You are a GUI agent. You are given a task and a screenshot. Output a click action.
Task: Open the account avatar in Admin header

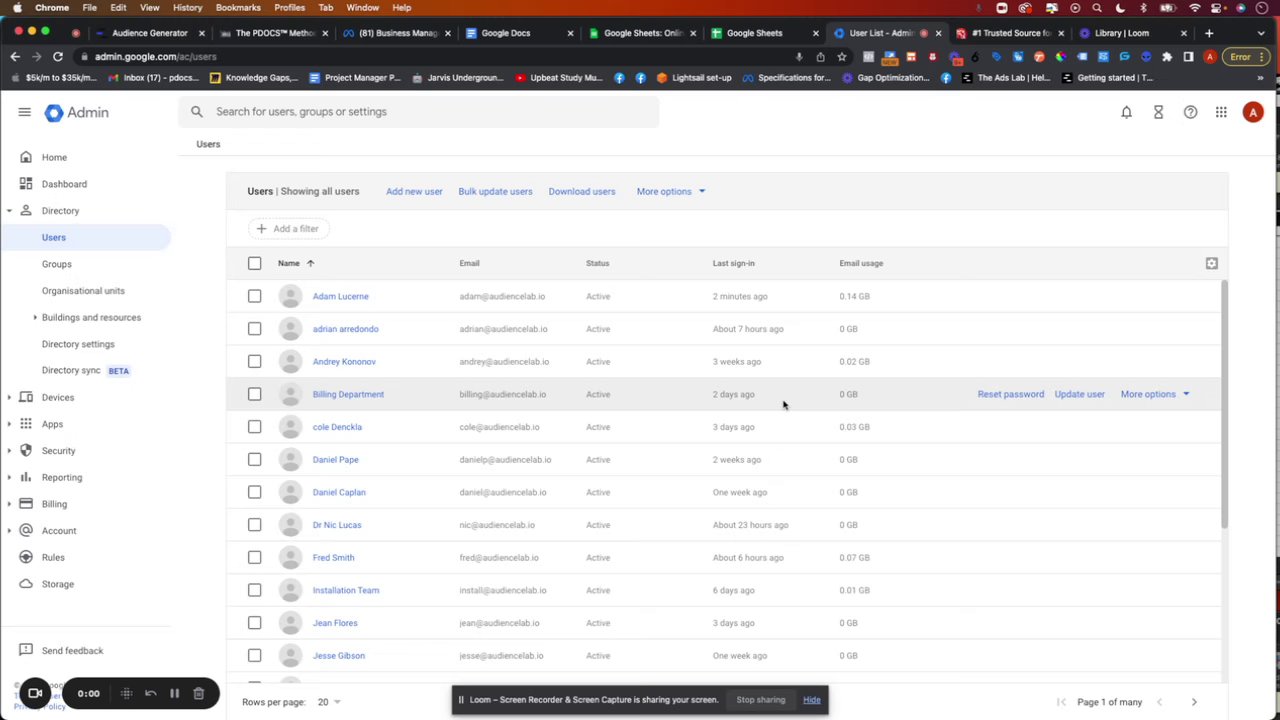(1253, 112)
